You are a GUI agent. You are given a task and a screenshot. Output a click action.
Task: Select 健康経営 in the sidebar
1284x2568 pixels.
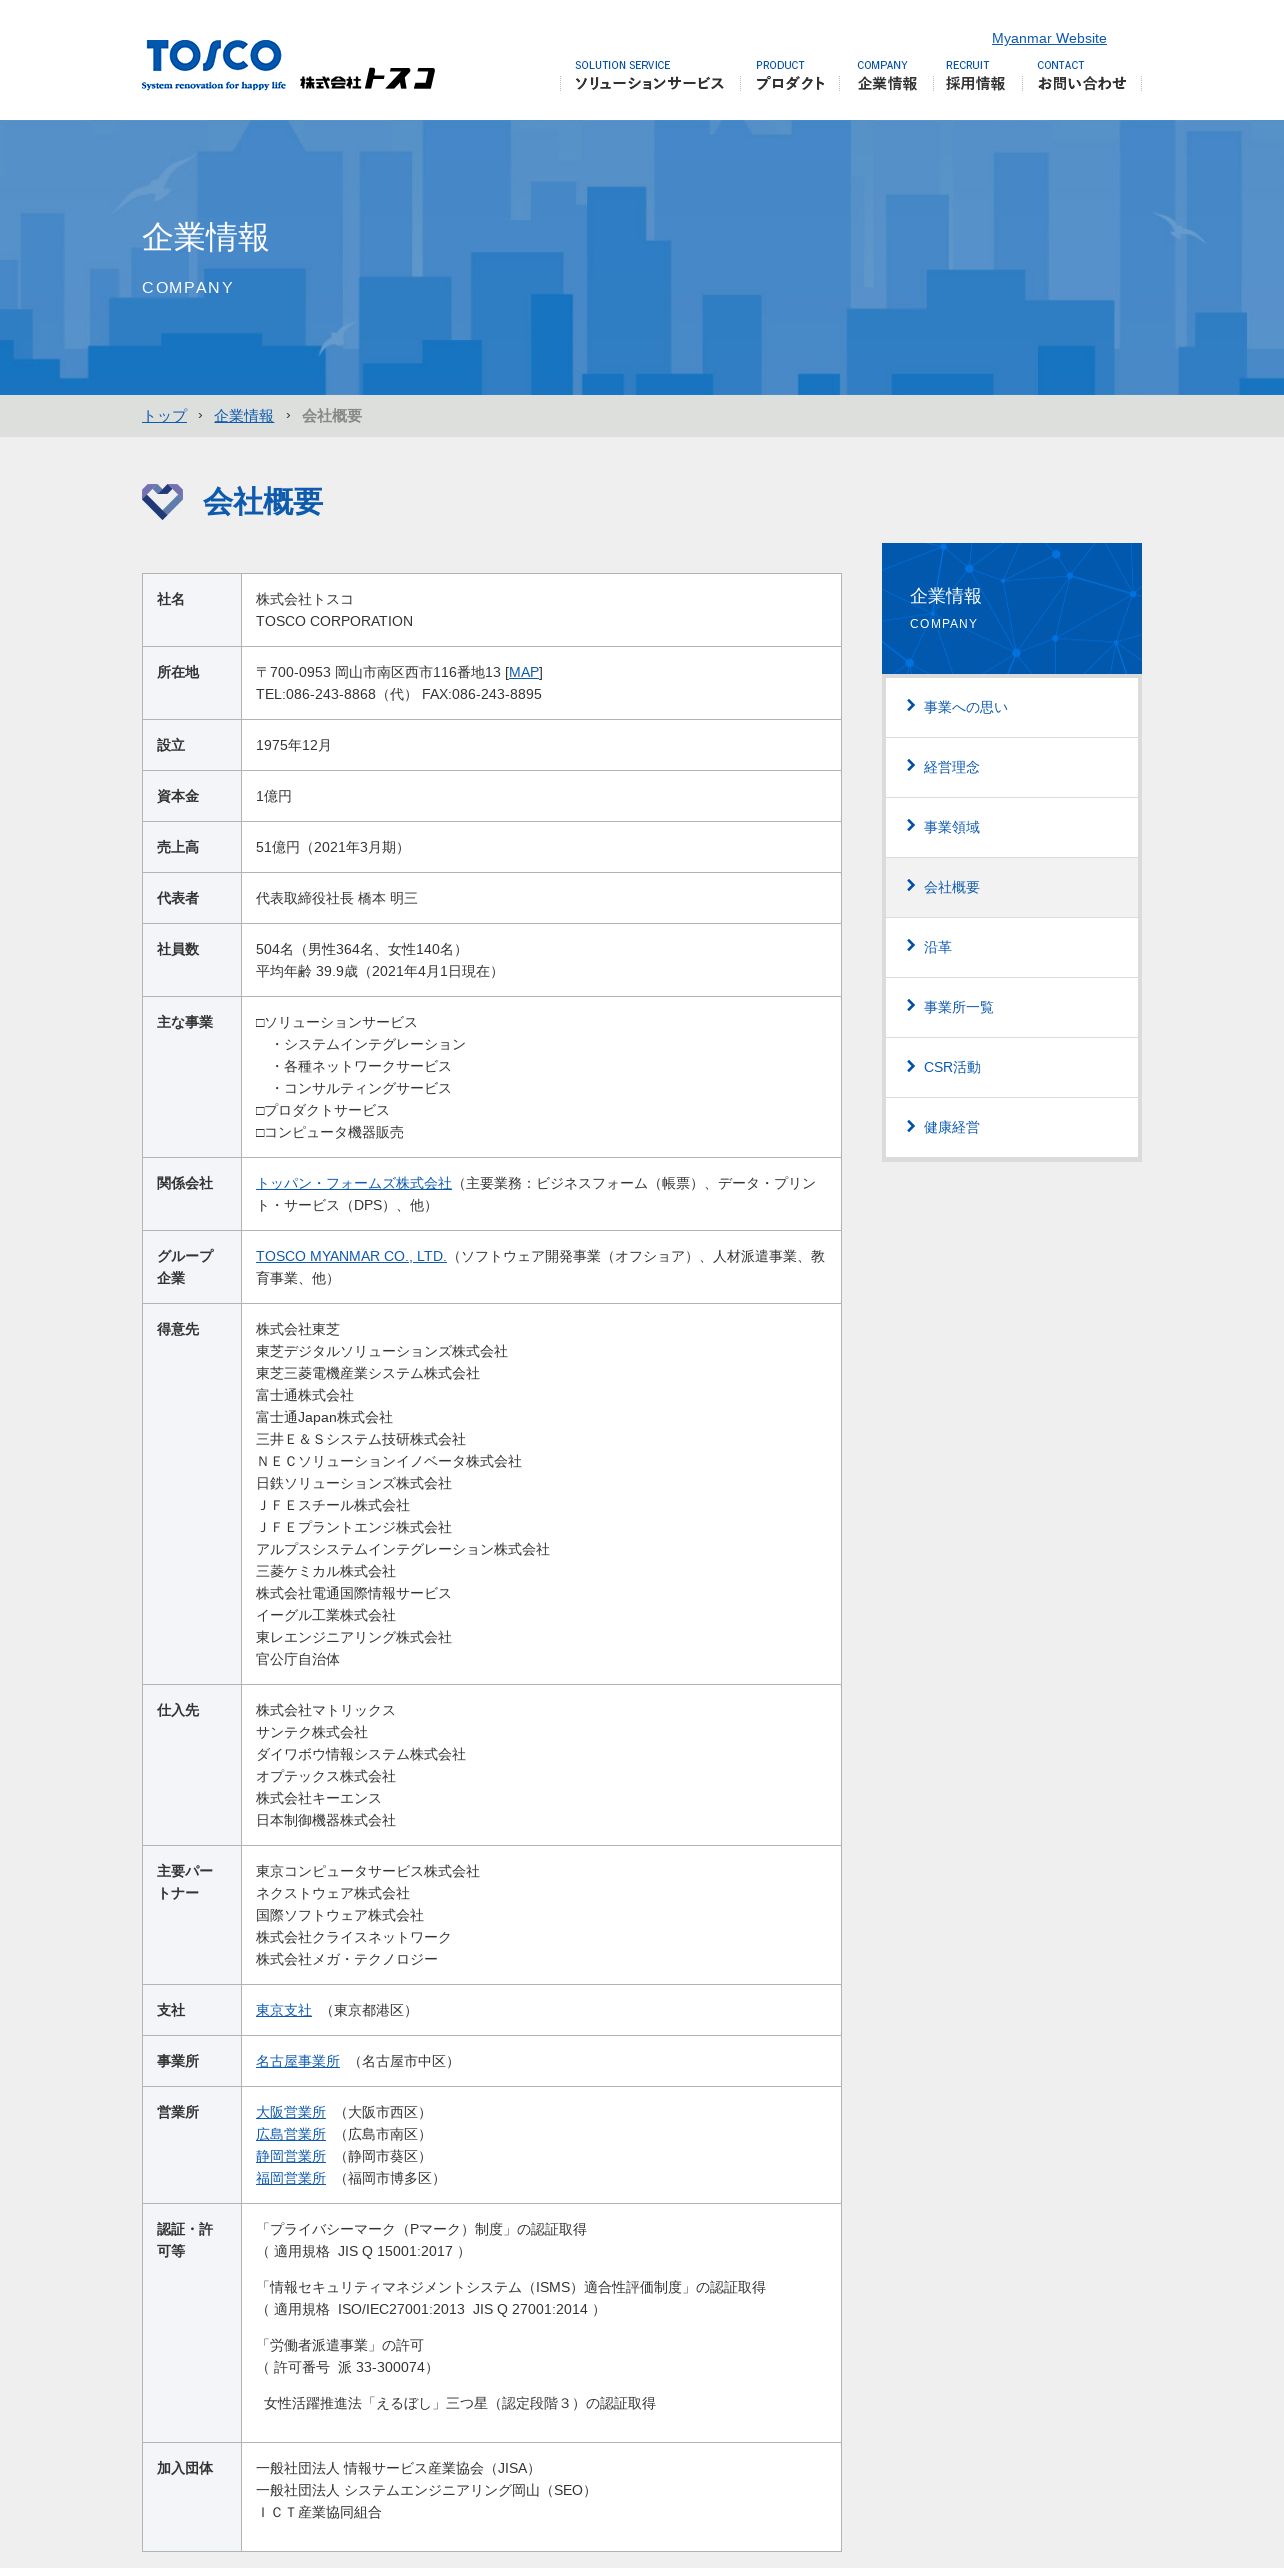click(x=1012, y=1127)
